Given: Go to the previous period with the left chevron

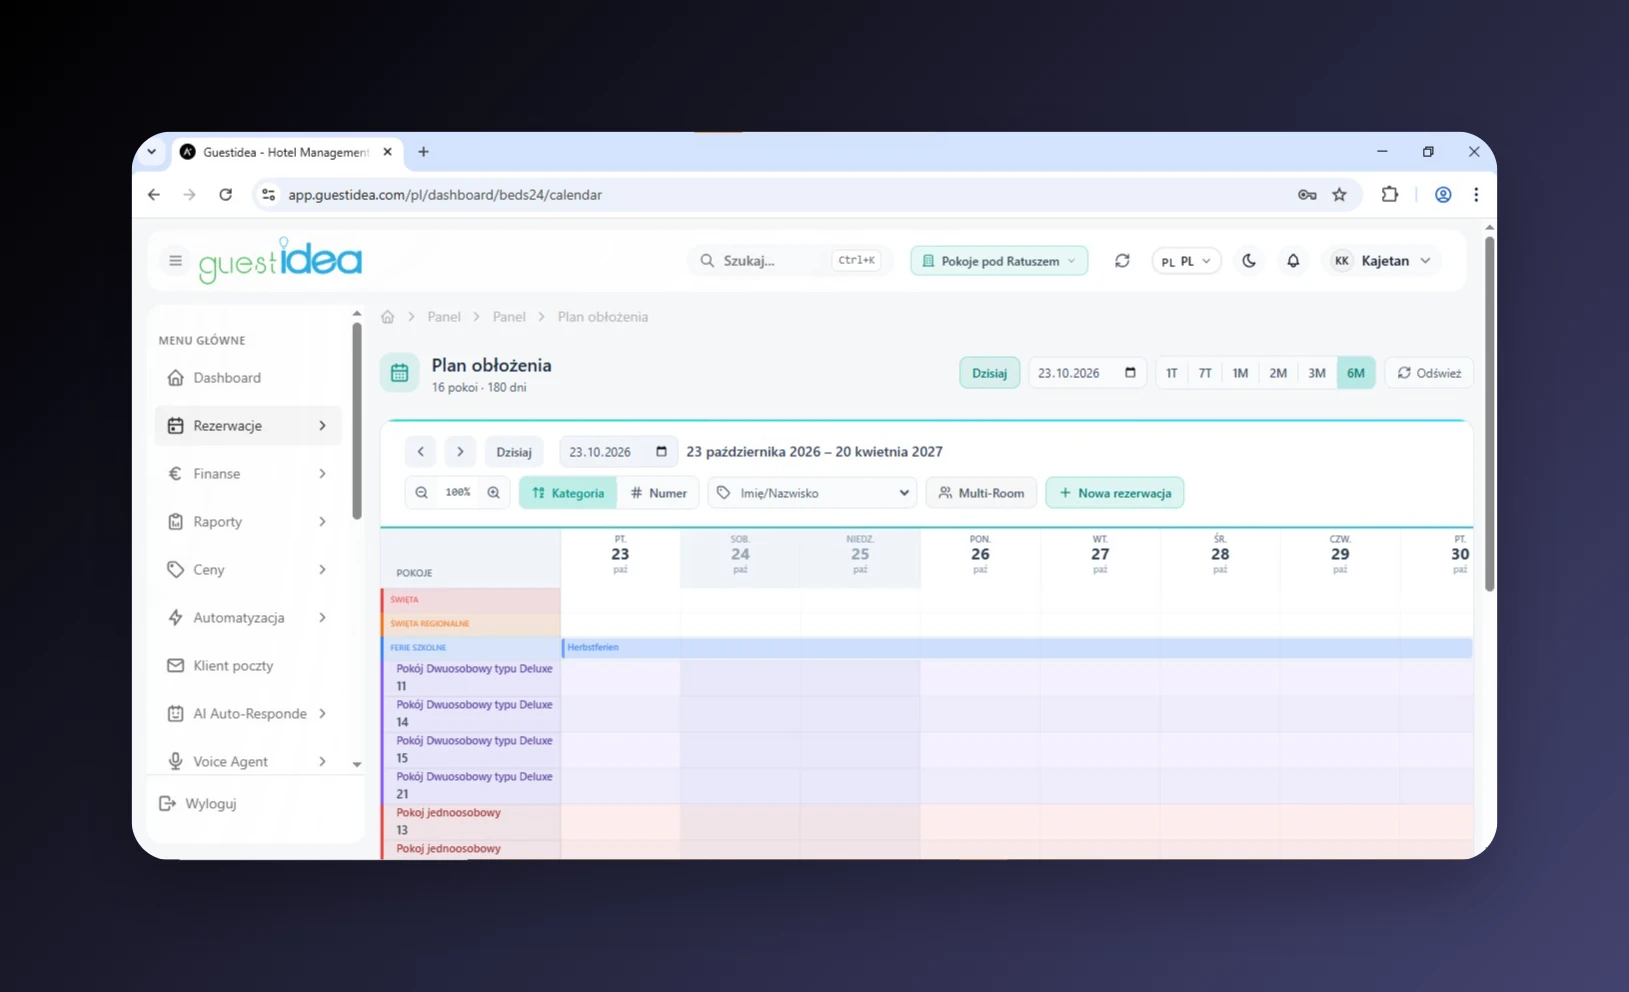Looking at the screenshot, I should tap(421, 452).
